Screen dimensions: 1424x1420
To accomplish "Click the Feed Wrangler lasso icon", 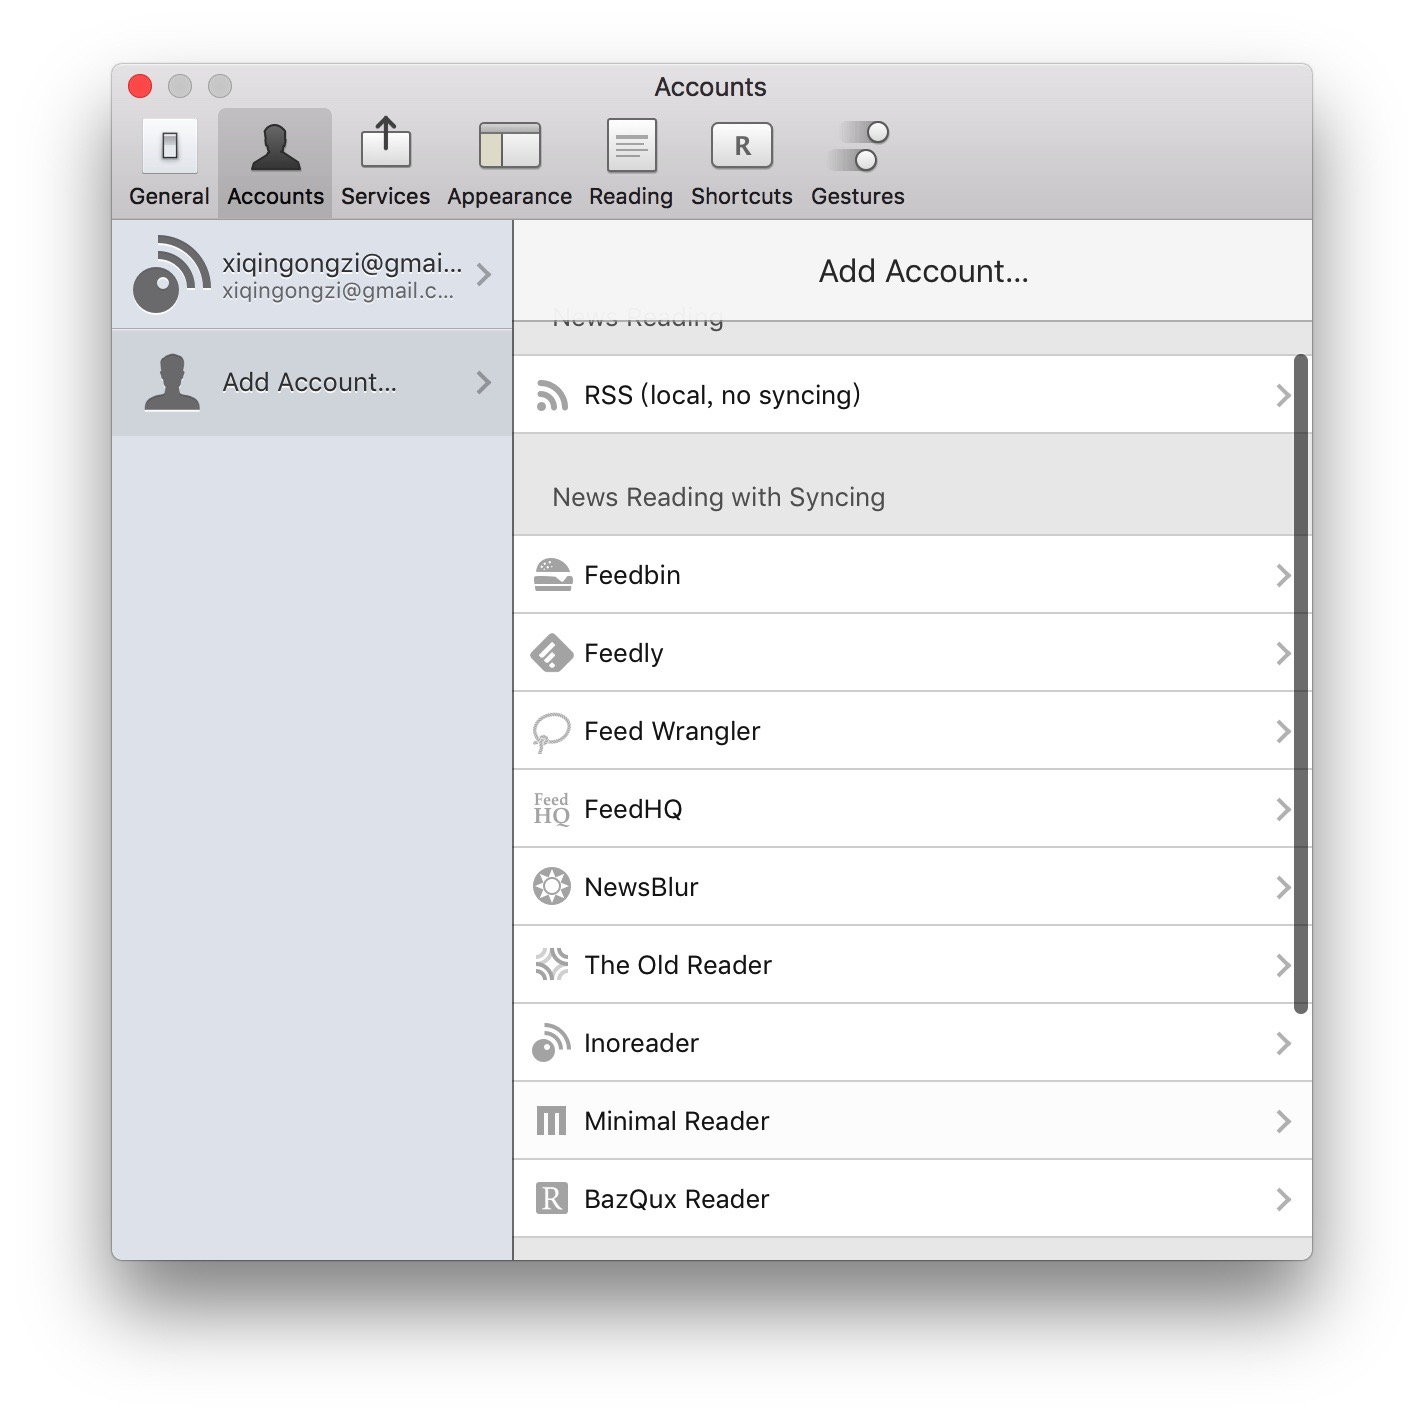I will click(x=551, y=732).
